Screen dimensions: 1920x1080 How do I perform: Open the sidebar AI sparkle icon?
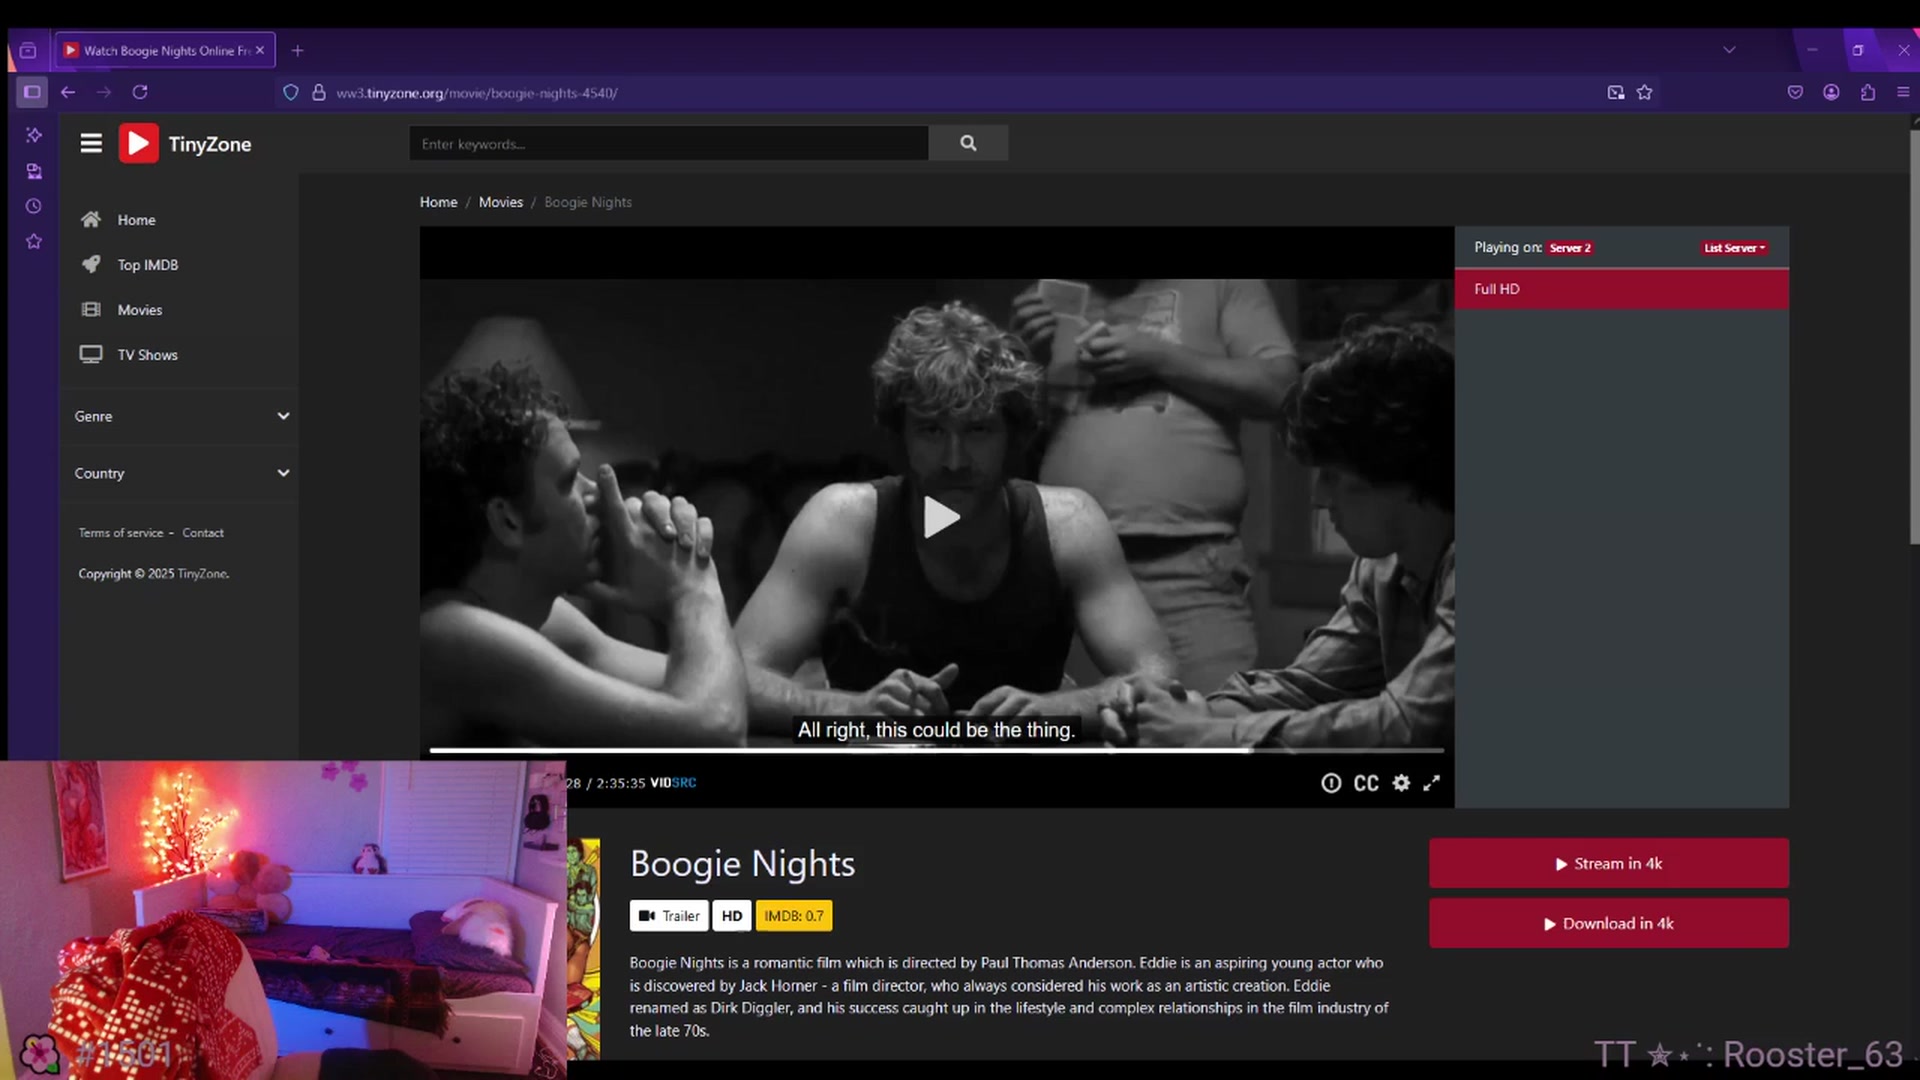click(x=34, y=134)
